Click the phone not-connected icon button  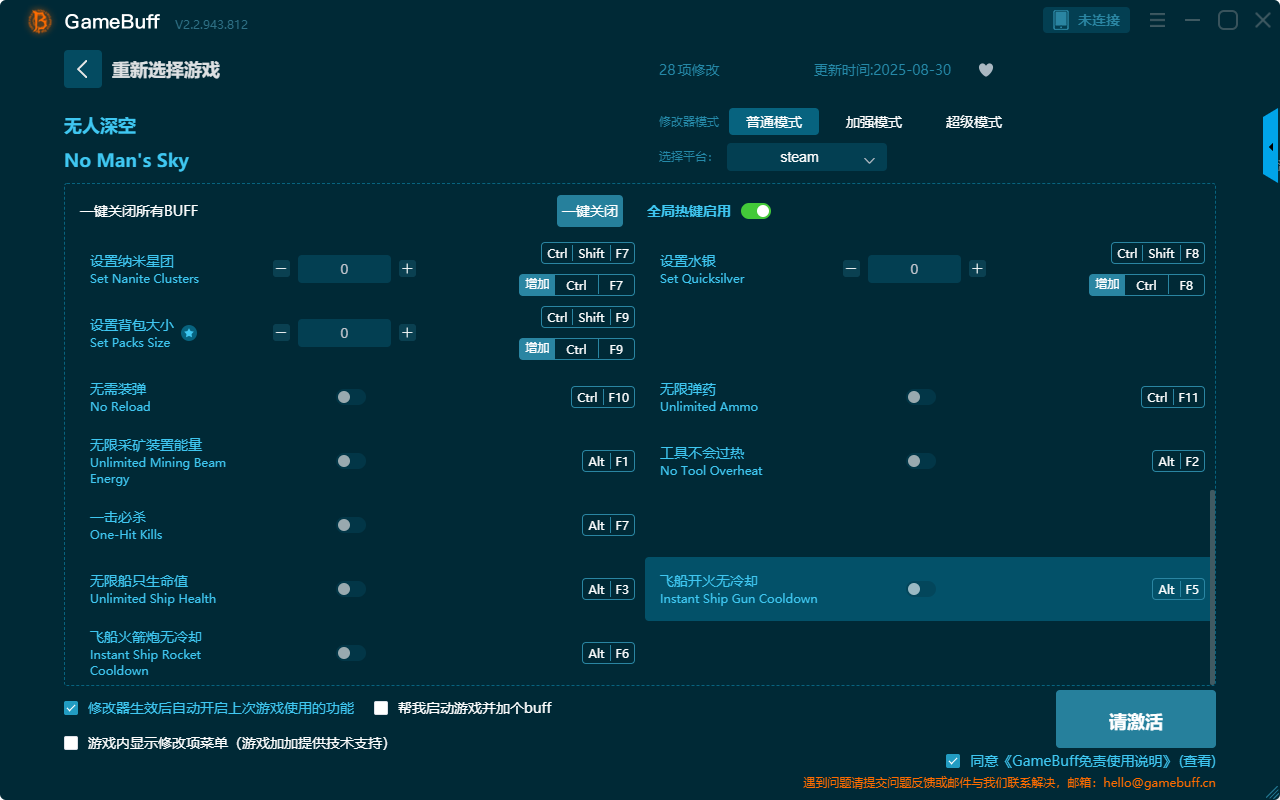(x=1087, y=20)
